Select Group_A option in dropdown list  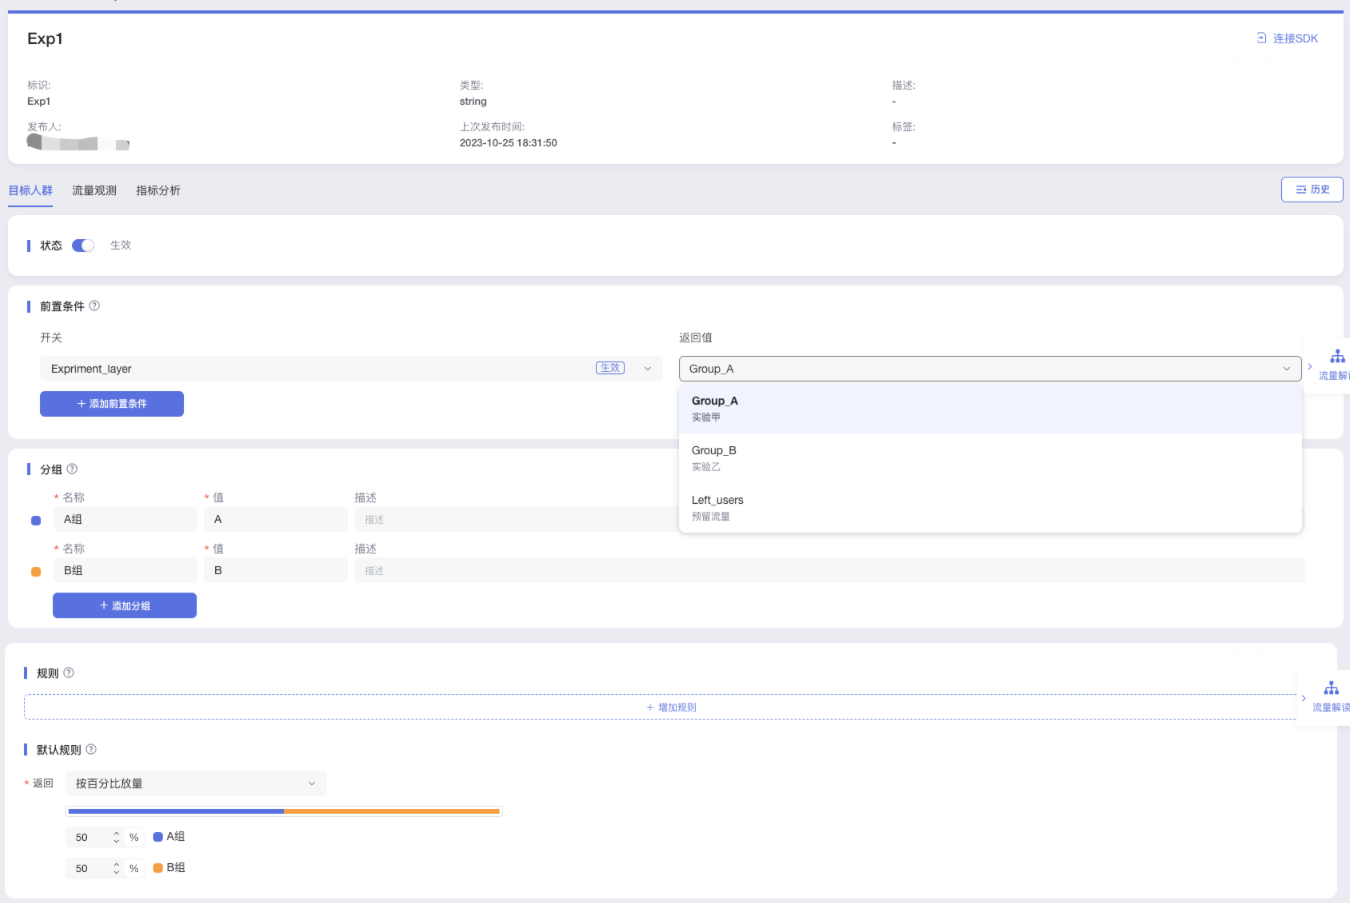(x=990, y=408)
